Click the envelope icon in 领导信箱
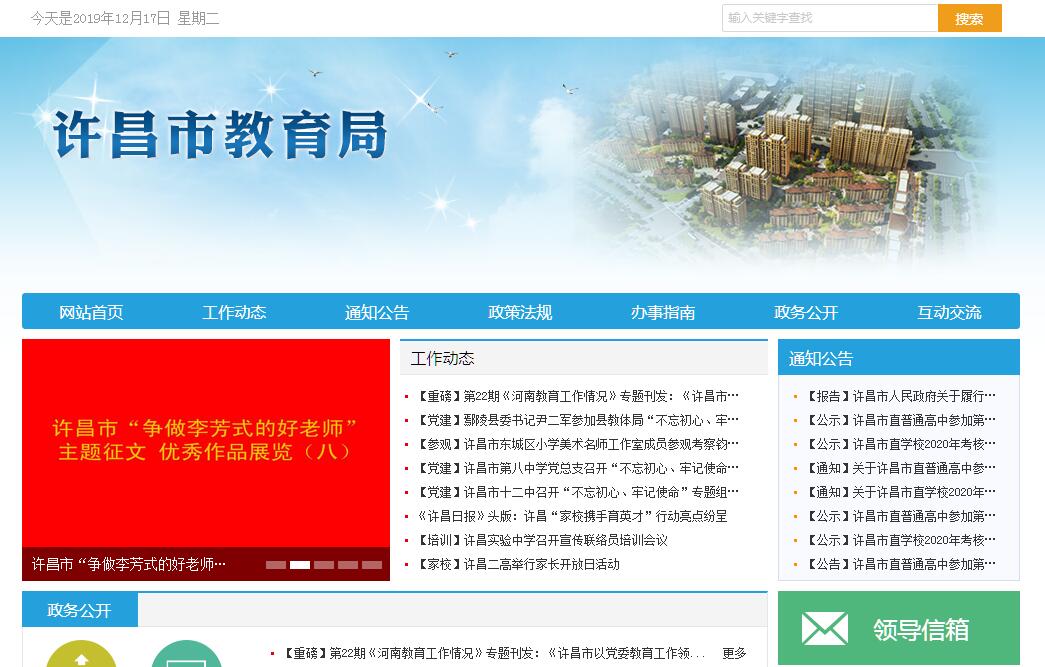 click(x=824, y=629)
